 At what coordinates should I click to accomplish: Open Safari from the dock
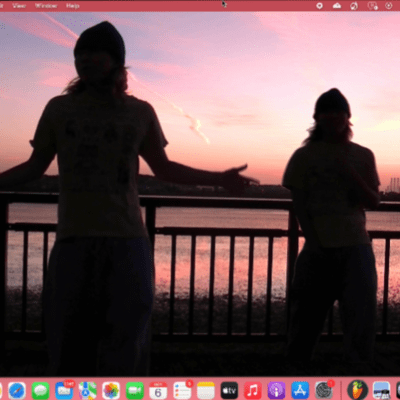[x=17, y=390]
